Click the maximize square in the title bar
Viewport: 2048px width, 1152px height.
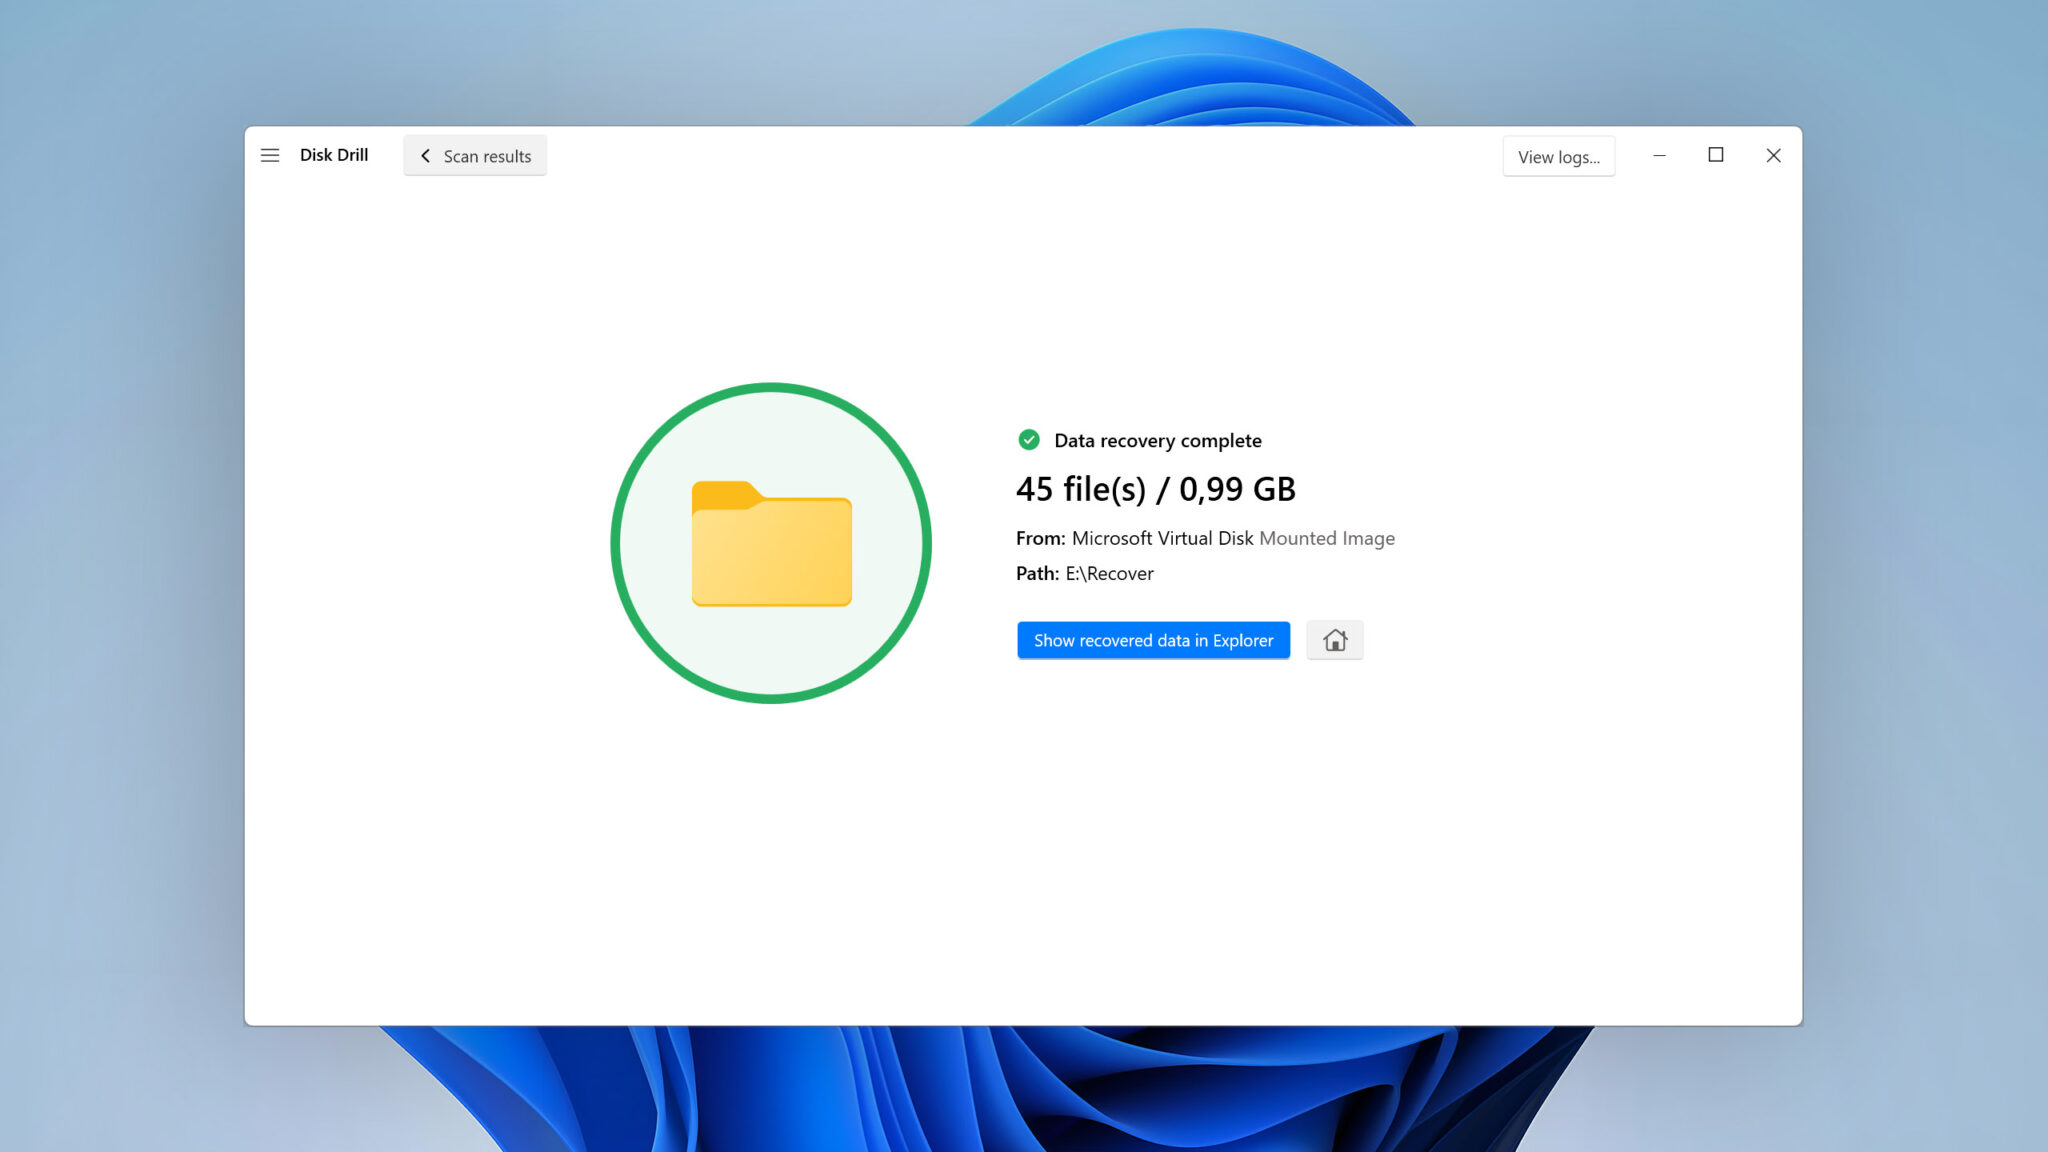(x=1717, y=156)
